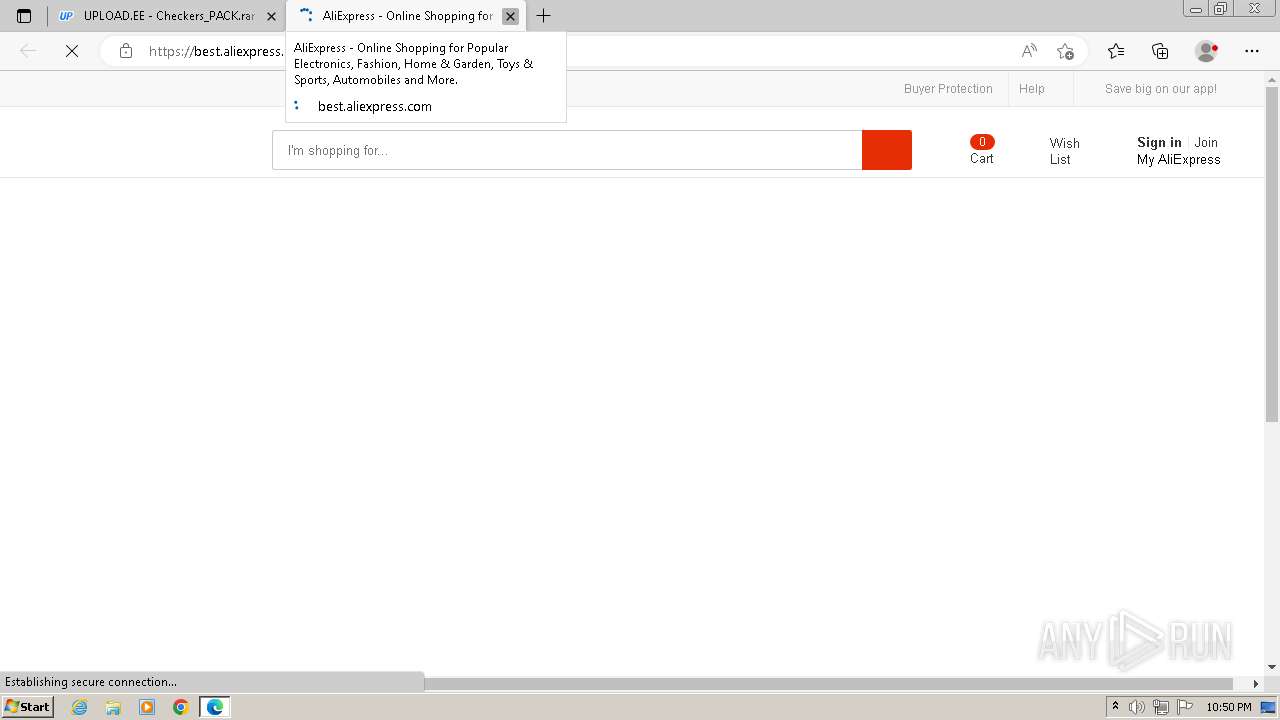Add this page to favorites
Viewport: 1280px width, 720px height.
click(x=1065, y=51)
